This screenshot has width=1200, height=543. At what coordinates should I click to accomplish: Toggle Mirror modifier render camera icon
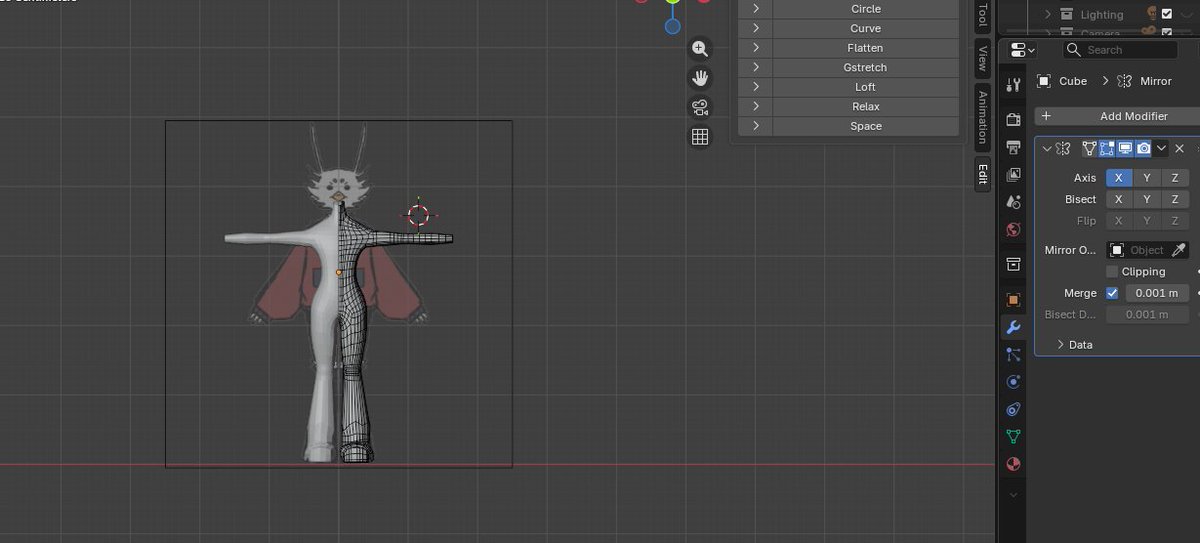(x=1143, y=148)
